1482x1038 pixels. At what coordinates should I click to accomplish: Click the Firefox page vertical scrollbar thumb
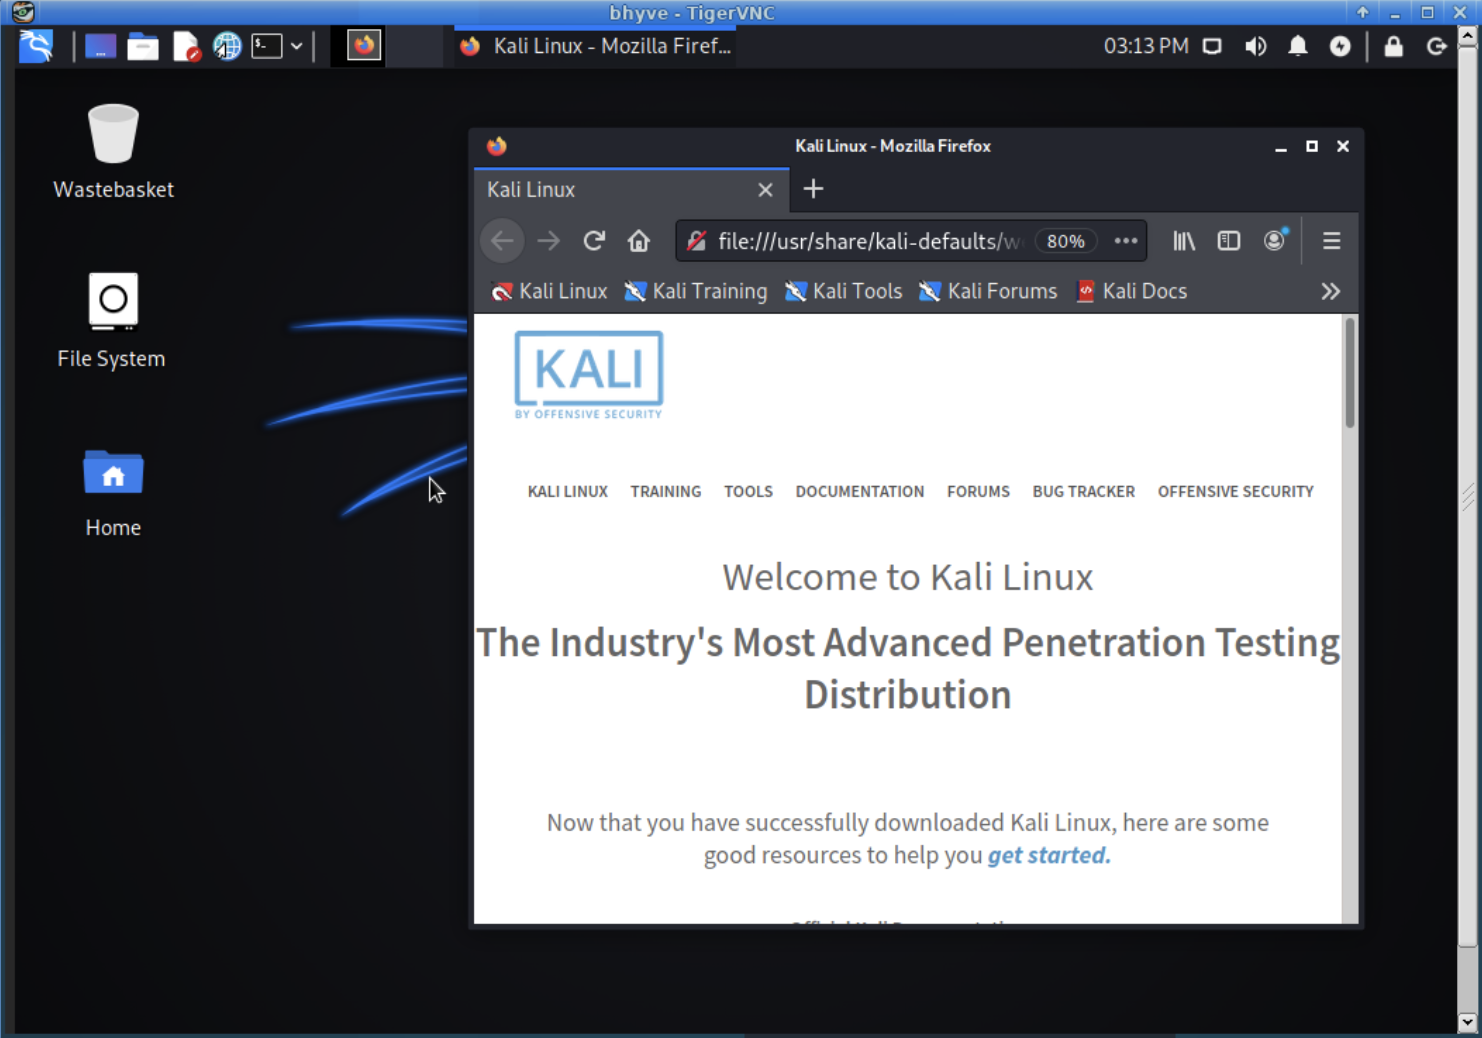pyautogui.click(x=1350, y=373)
